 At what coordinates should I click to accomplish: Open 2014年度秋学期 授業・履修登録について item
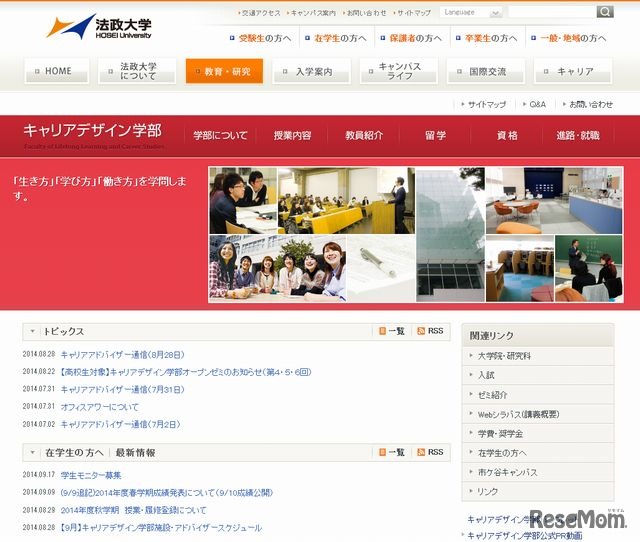click(133, 510)
